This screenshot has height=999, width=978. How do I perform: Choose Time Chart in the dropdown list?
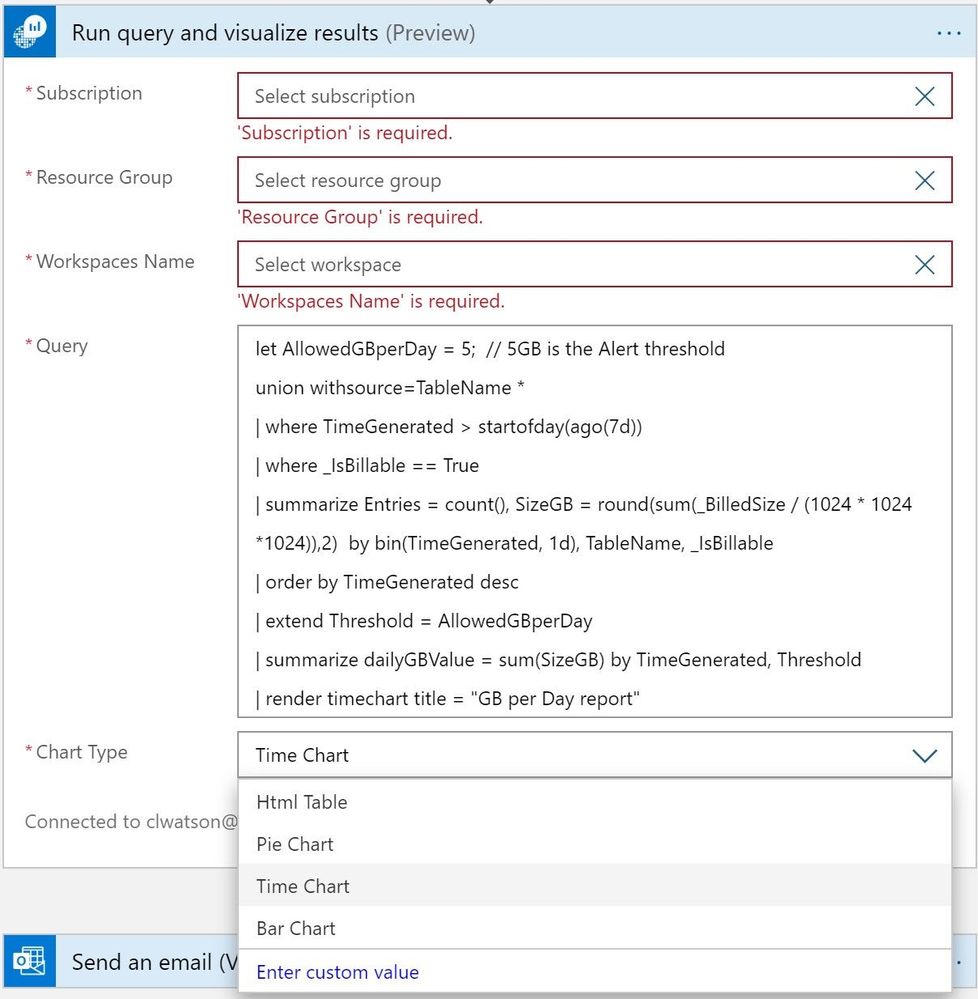pyautogui.click(x=594, y=886)
